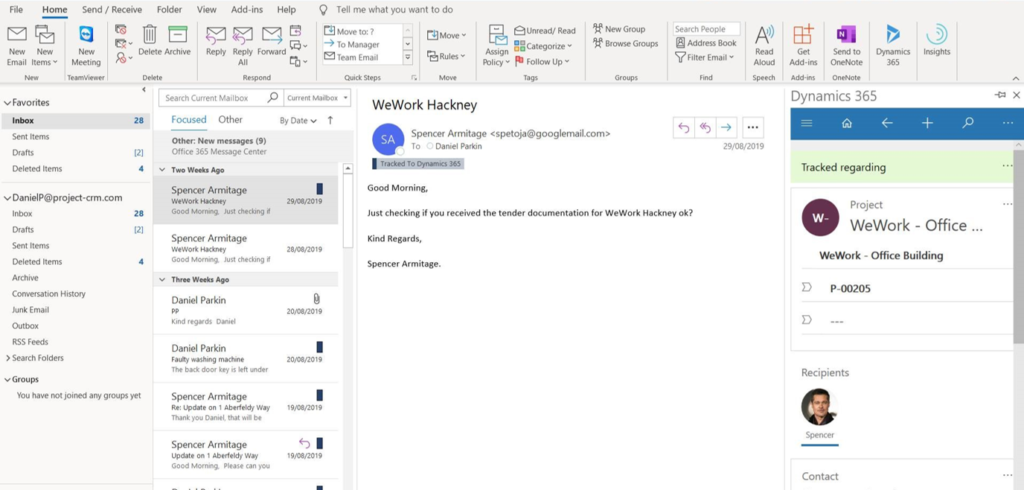Switch to the Other inbox tab

230,120
